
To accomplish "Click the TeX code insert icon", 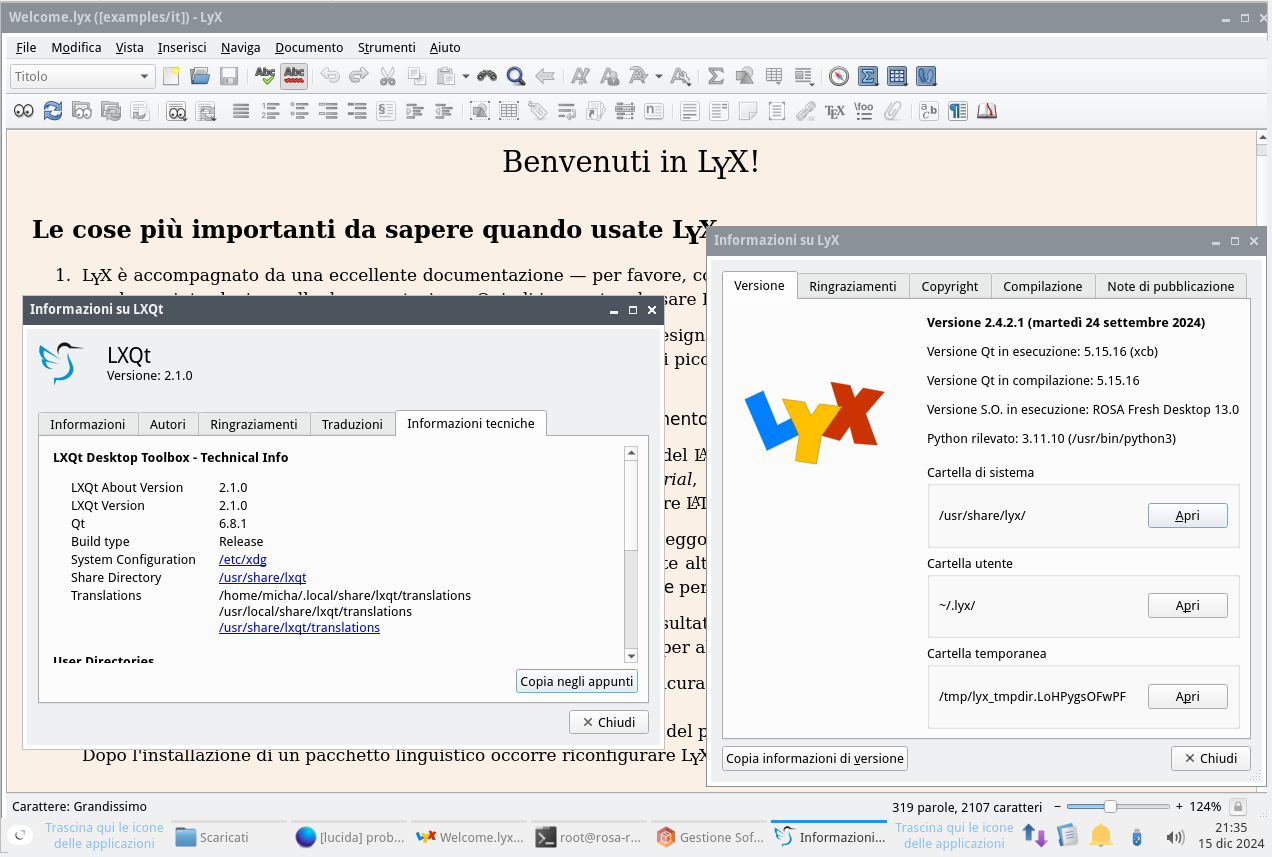I will coord(834,111).
